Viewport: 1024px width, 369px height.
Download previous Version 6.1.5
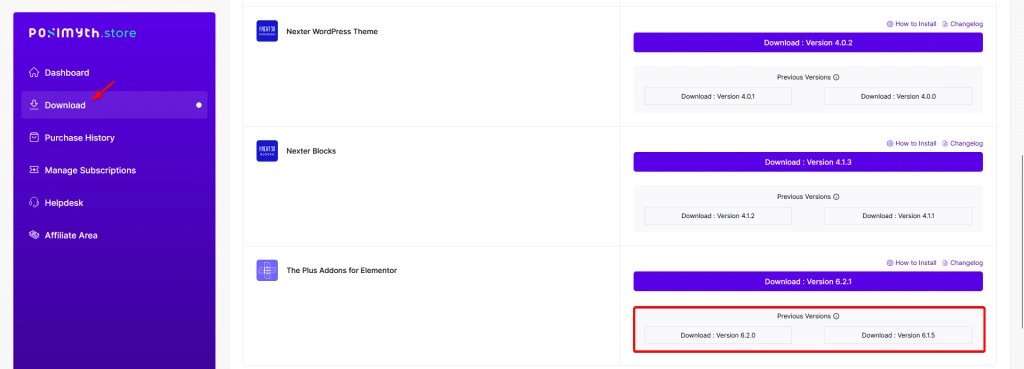point(898,336)
